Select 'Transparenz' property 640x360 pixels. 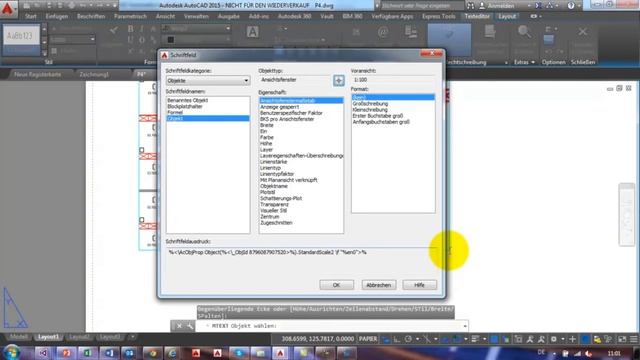(274, 204)
